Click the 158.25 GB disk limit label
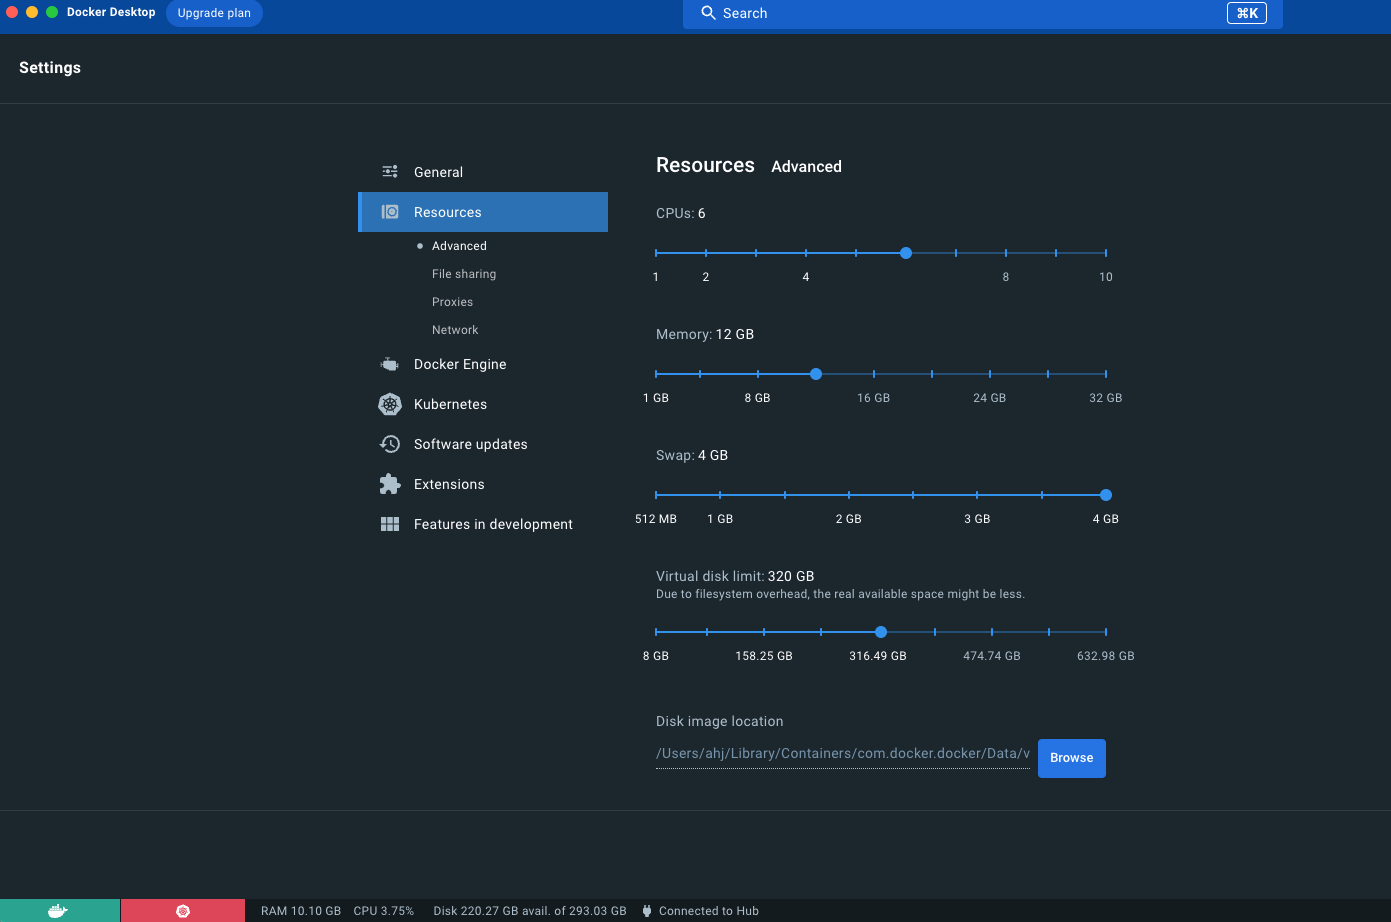This screenshot has height=922, width=1391. [x=764, y=656]
